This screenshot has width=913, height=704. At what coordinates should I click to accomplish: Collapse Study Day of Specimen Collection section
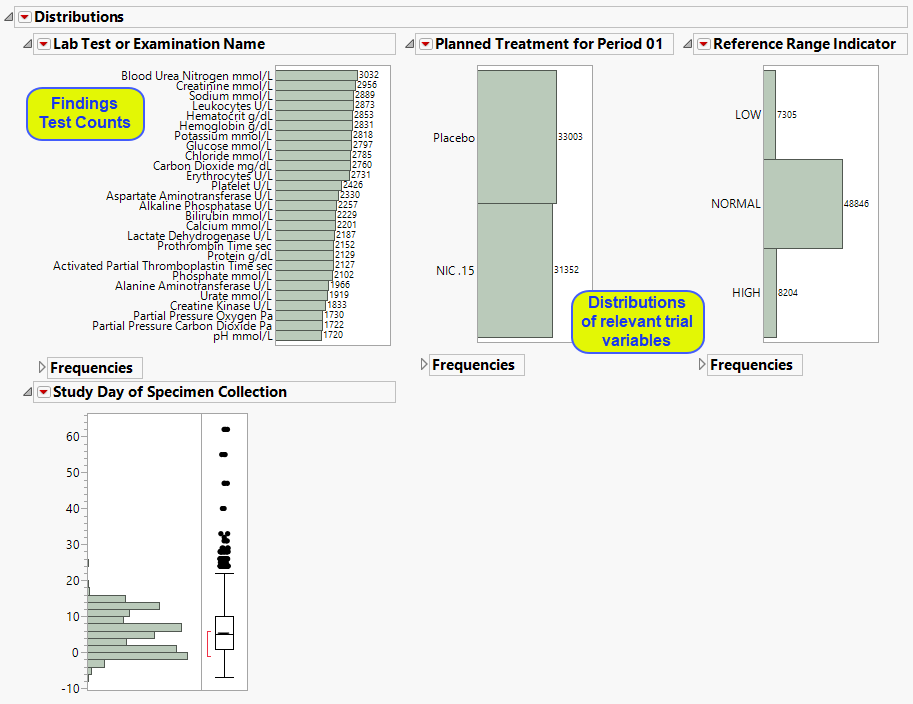[x=27, y=392]
